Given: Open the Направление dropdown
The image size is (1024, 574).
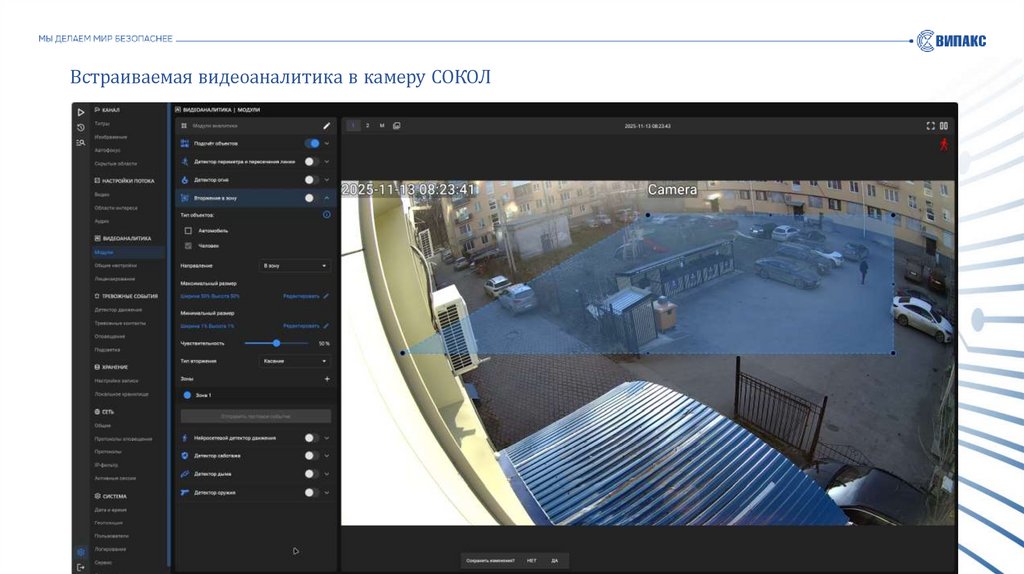Looking at the screenshot, I should pyautogui.click(x=295, y=266).
